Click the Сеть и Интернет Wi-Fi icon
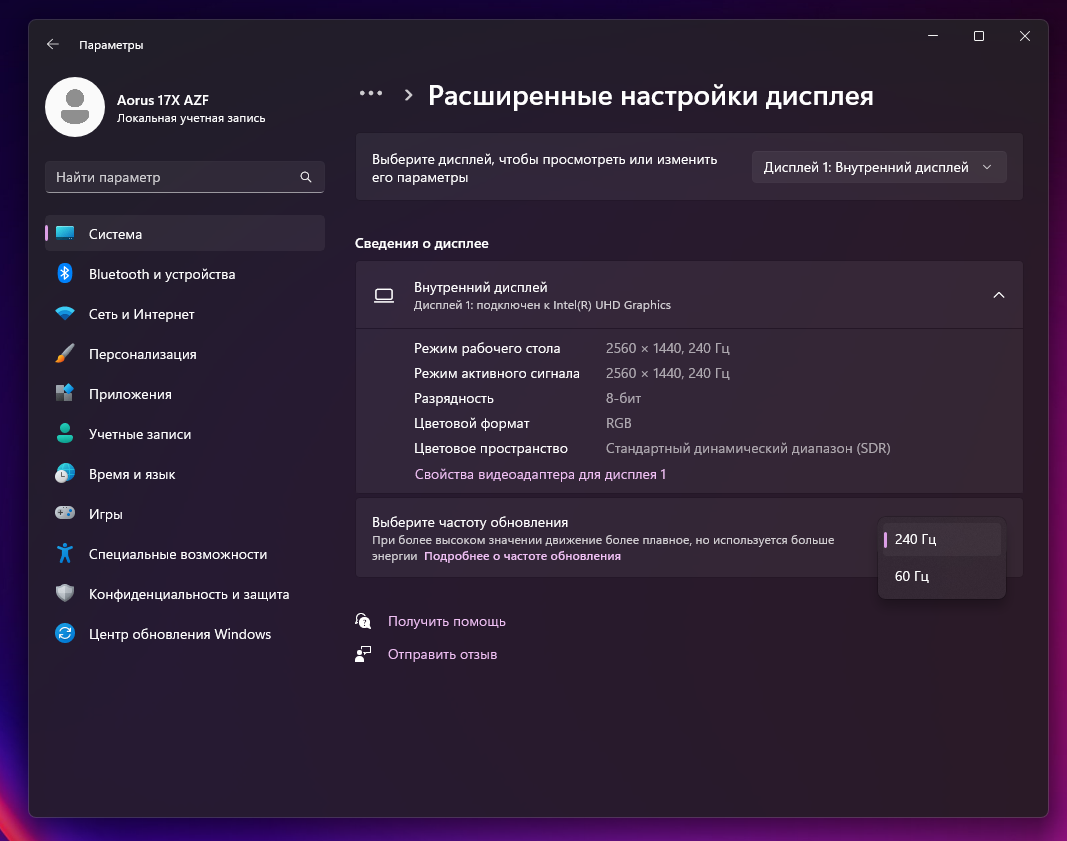The image size is (1067, 841). point(65,314)
